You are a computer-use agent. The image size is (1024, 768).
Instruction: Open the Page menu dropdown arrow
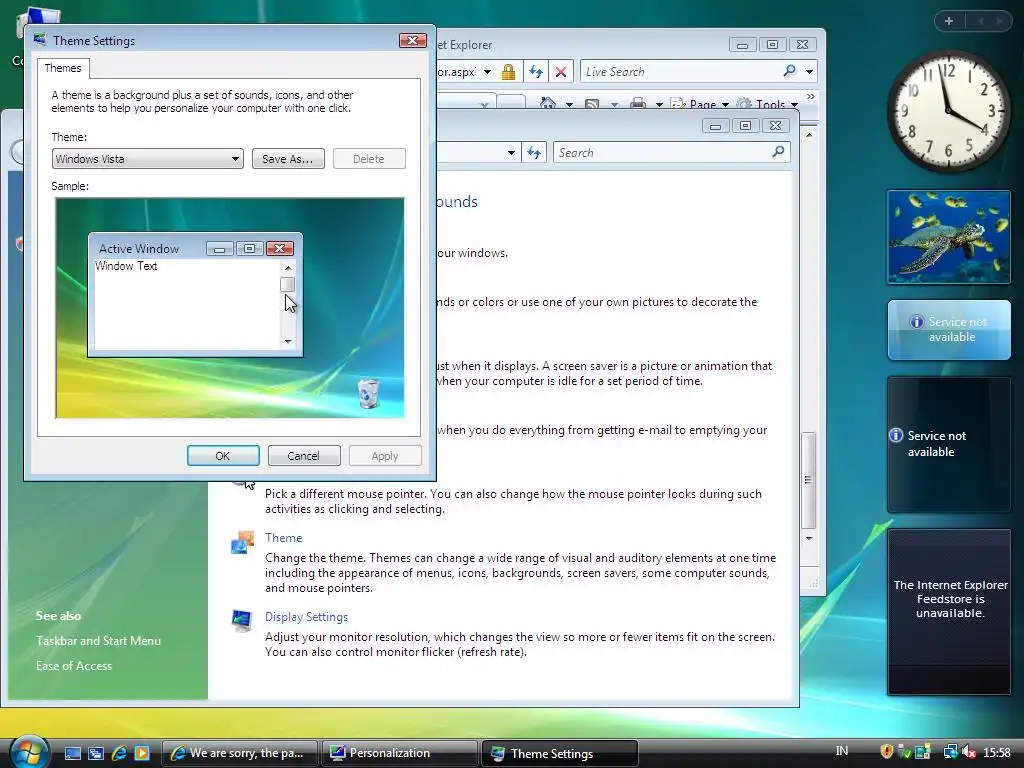tap(725, 104)
